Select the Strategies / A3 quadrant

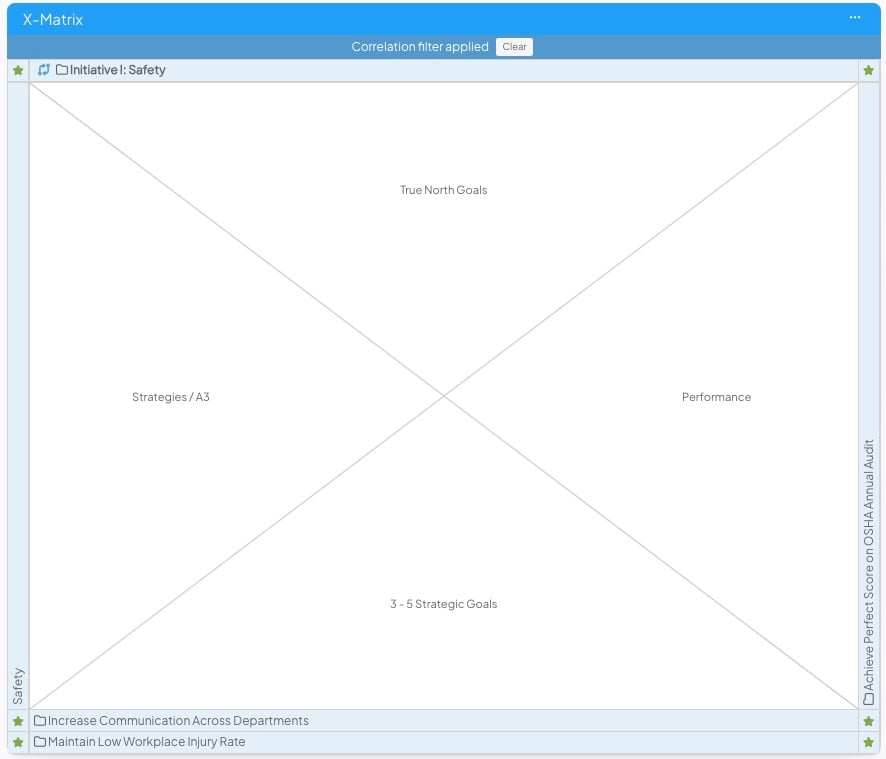[171, 397]
